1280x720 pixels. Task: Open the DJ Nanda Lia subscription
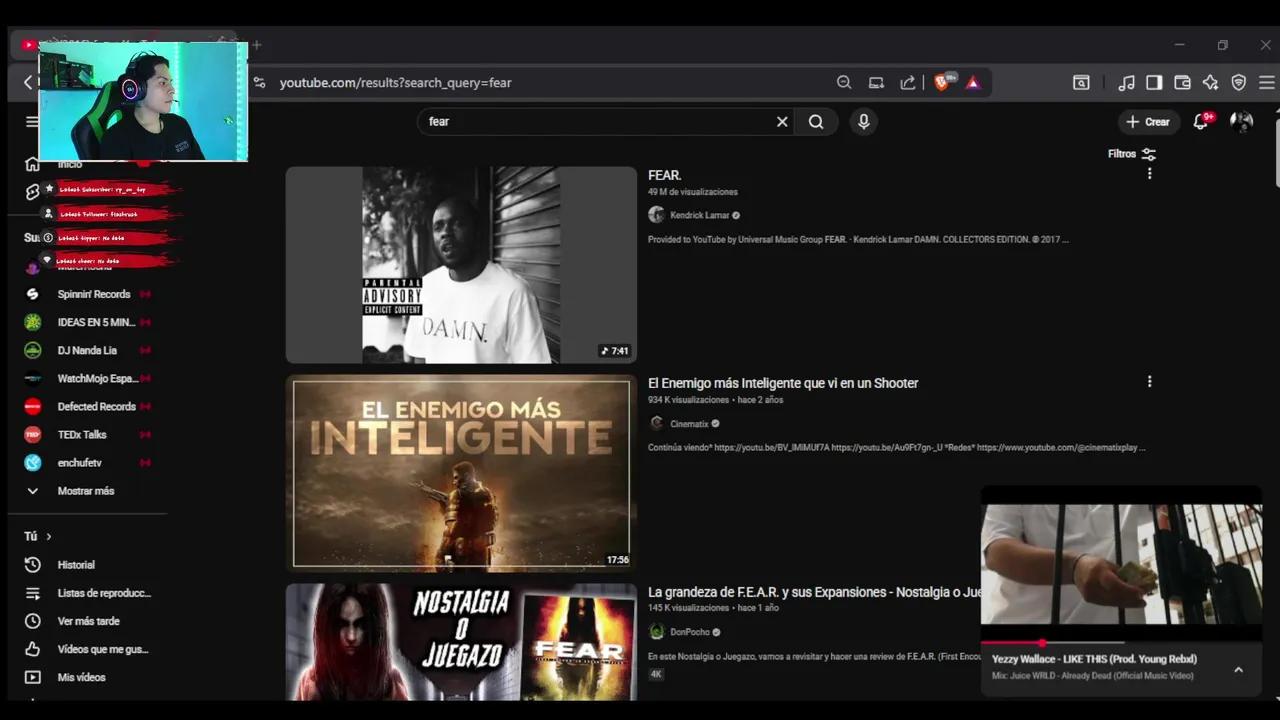[x=88, y=350]
